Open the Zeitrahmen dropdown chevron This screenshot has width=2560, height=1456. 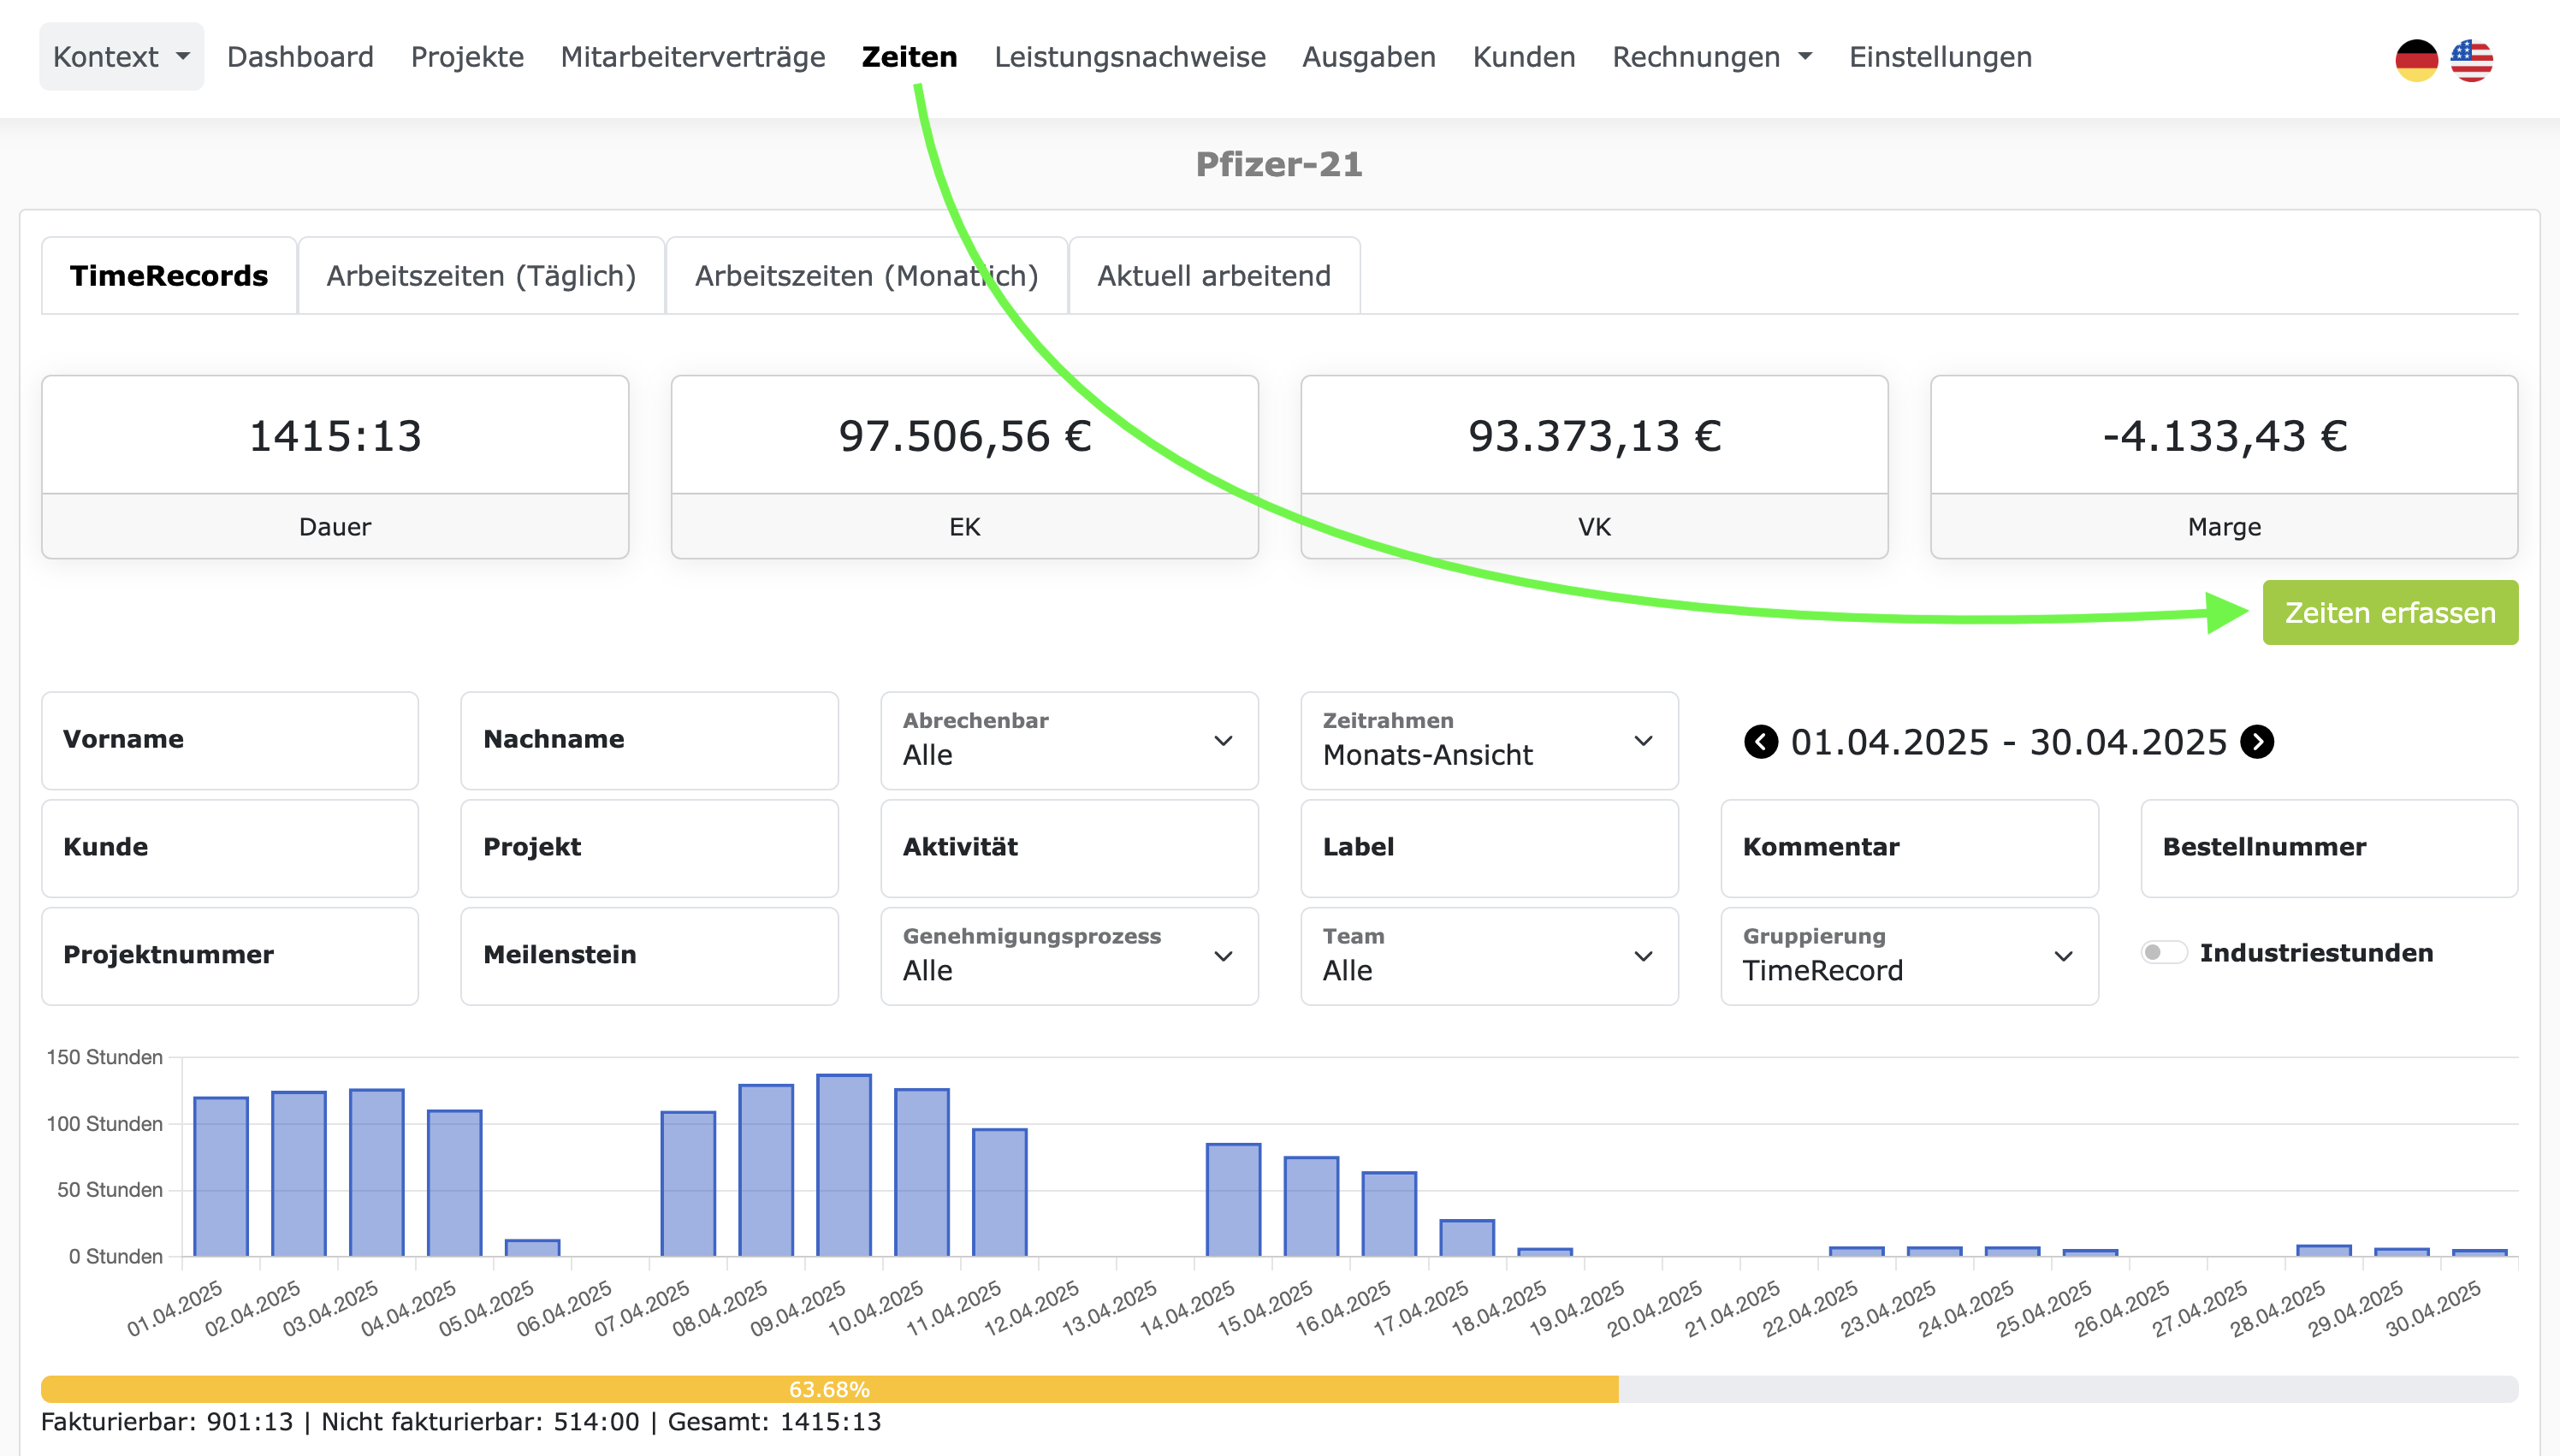point(1643,741)
